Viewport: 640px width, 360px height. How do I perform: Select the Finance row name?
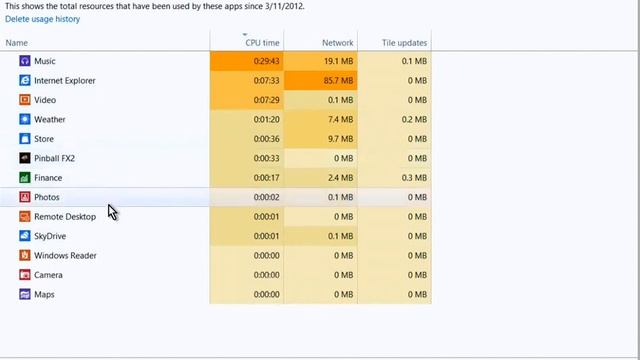click(48, 178)
